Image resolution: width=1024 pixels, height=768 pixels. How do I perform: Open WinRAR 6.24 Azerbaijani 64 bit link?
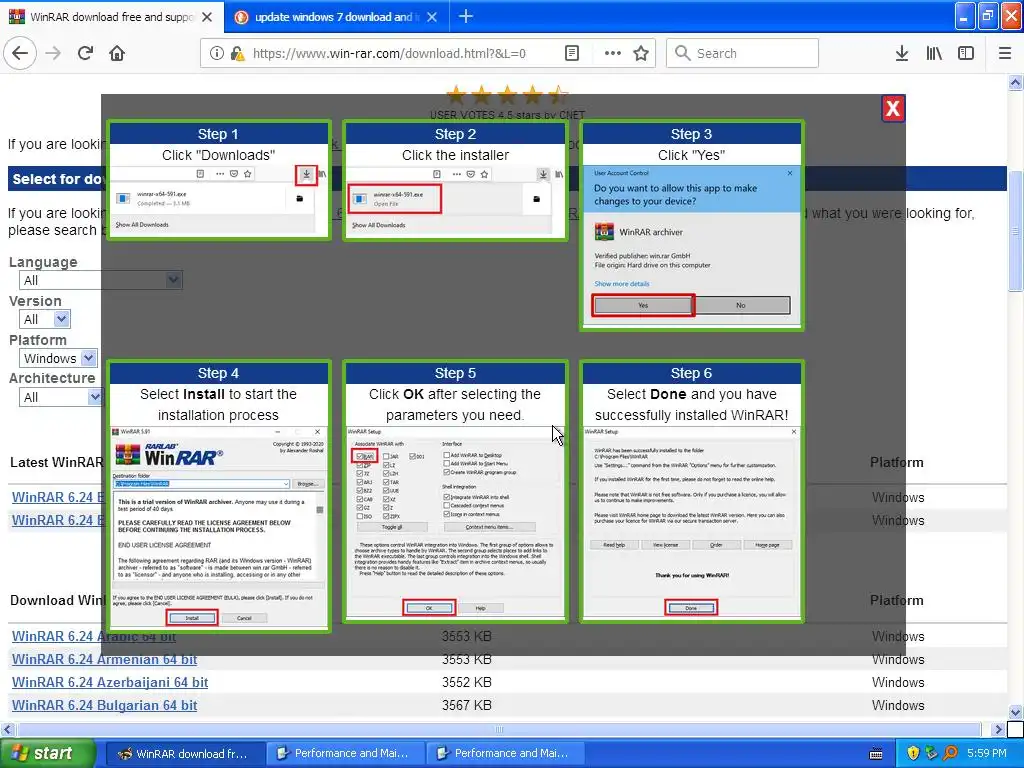110,682
